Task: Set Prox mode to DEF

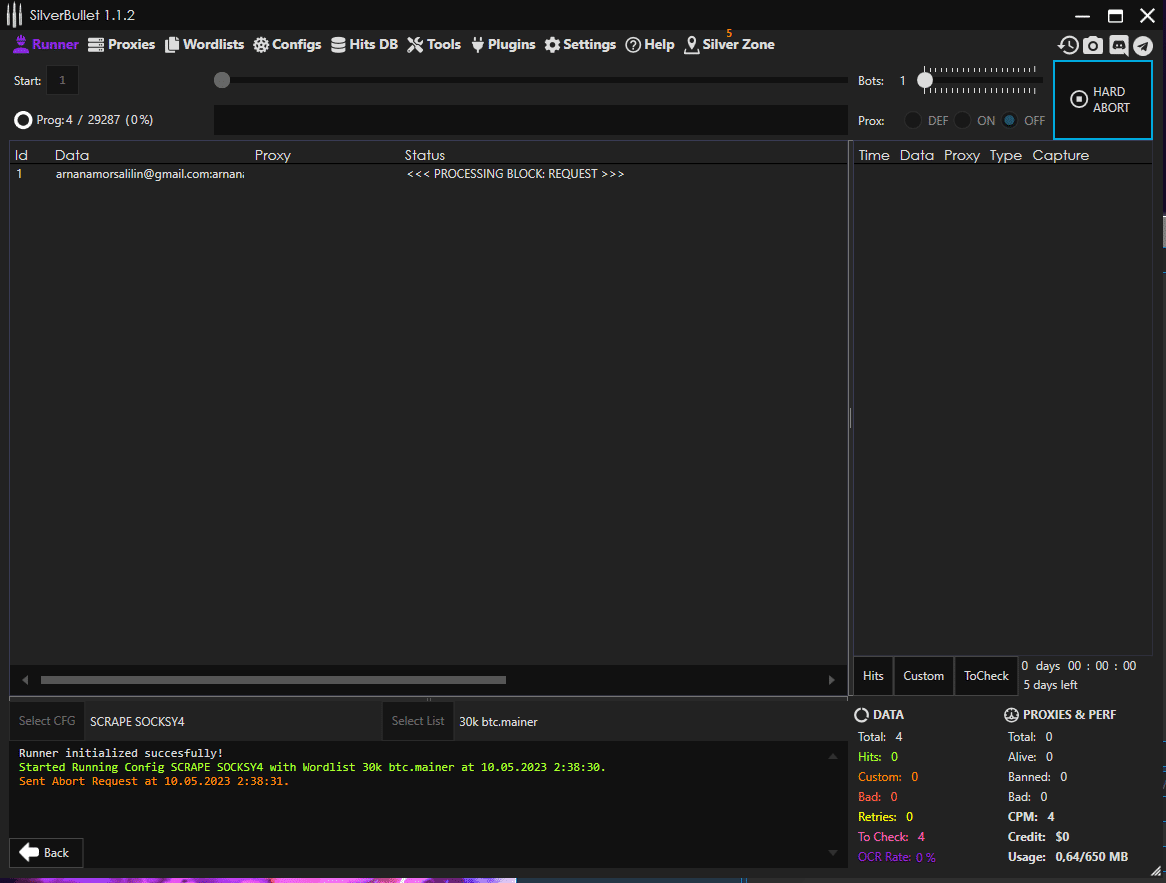Action: click(x=913, y=120)
